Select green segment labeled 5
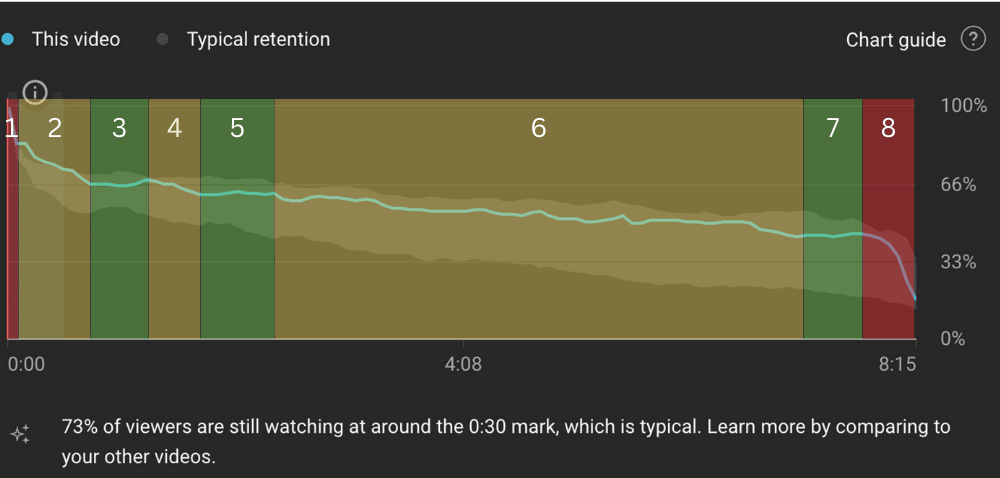1000x478 pixels. click(x=237, y=219)
